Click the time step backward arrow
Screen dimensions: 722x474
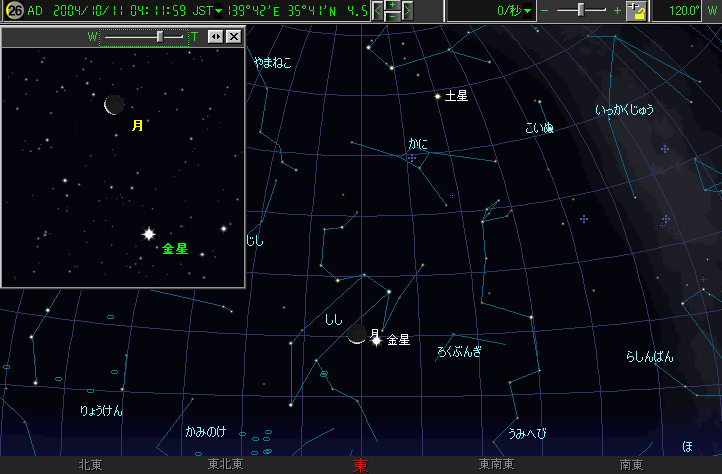click(378, 11)
